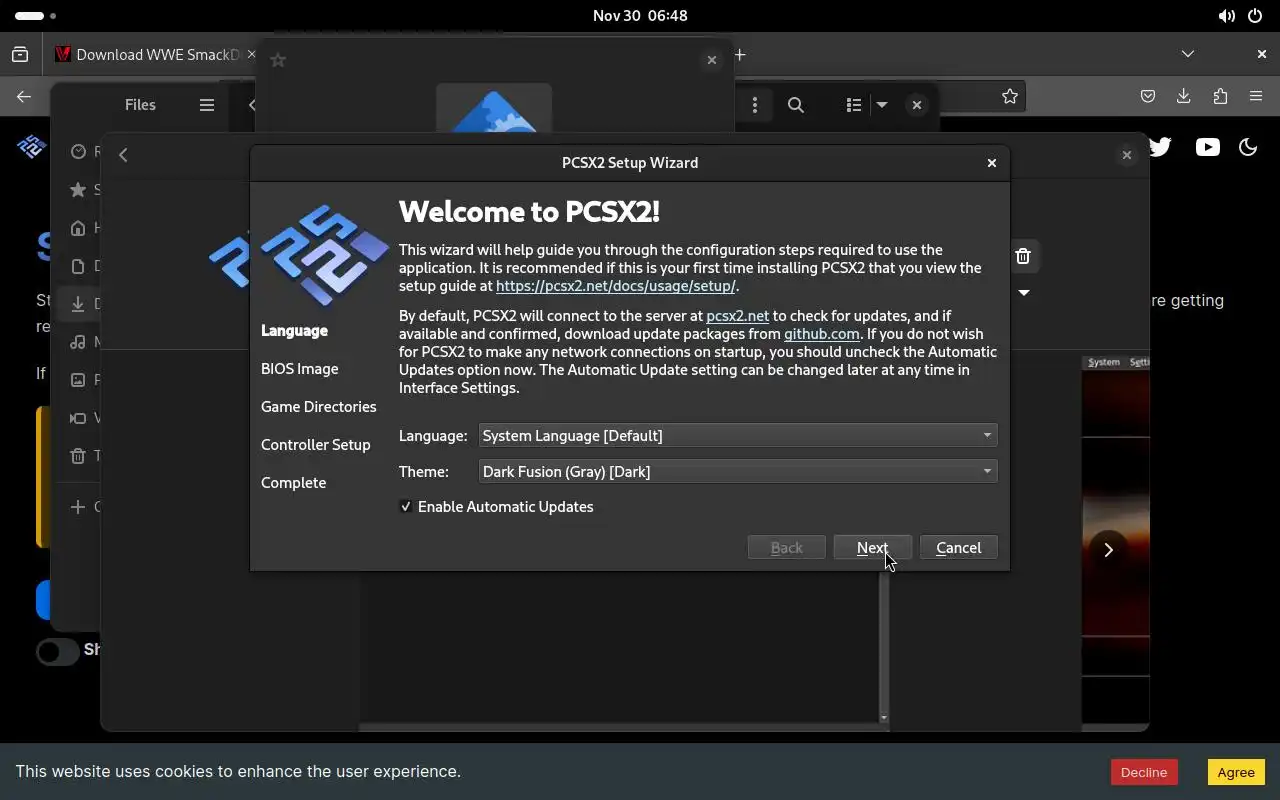Image resolution: width=1280 pixels, height=800 pixels.
Task: Click the Cancel button in setup wizard
Action: coord(958,548)
